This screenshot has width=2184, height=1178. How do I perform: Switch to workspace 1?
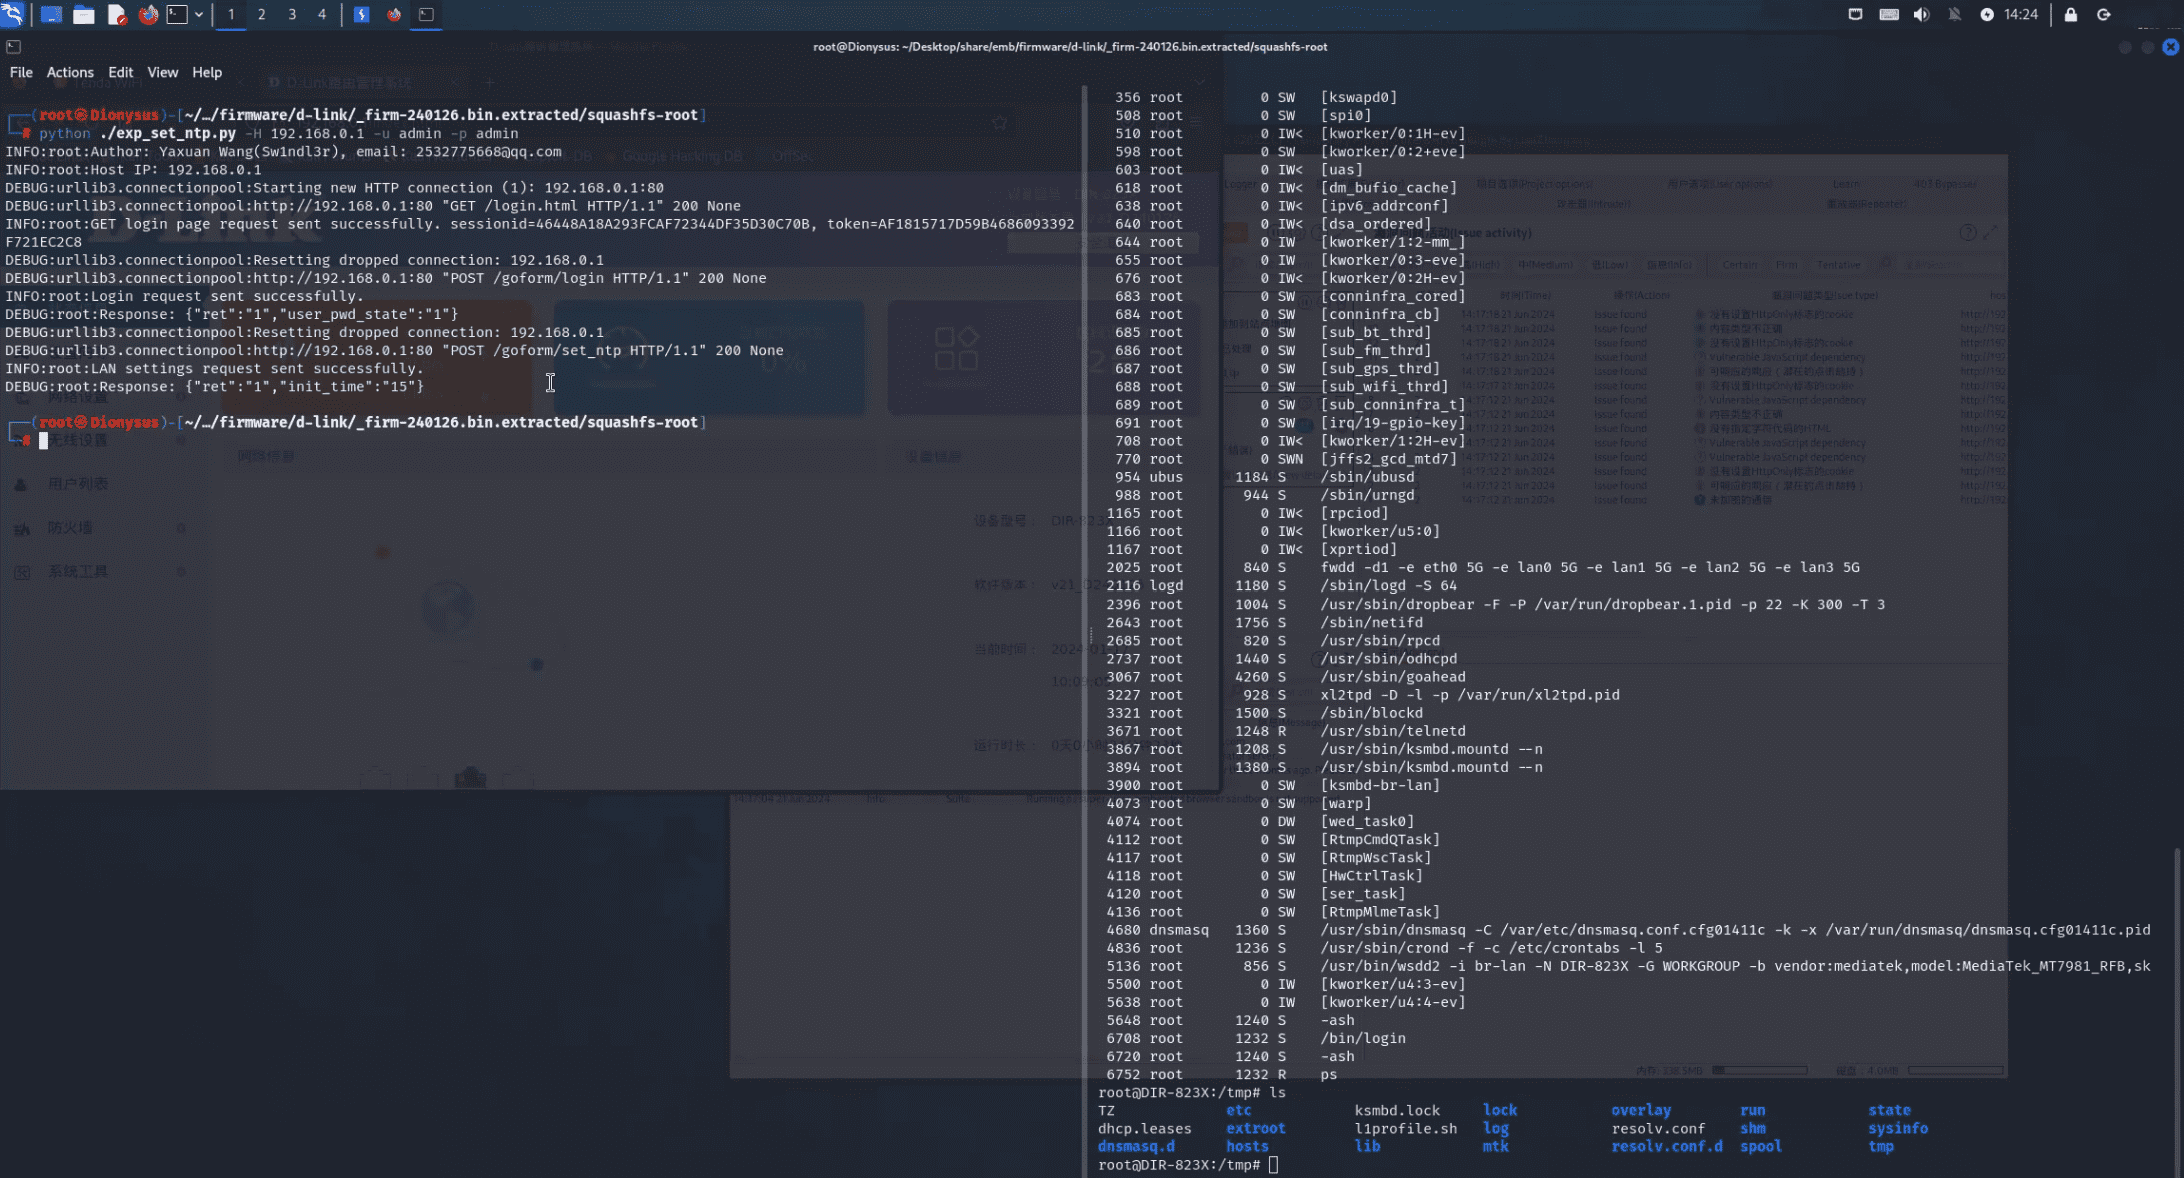pos(231,14)
